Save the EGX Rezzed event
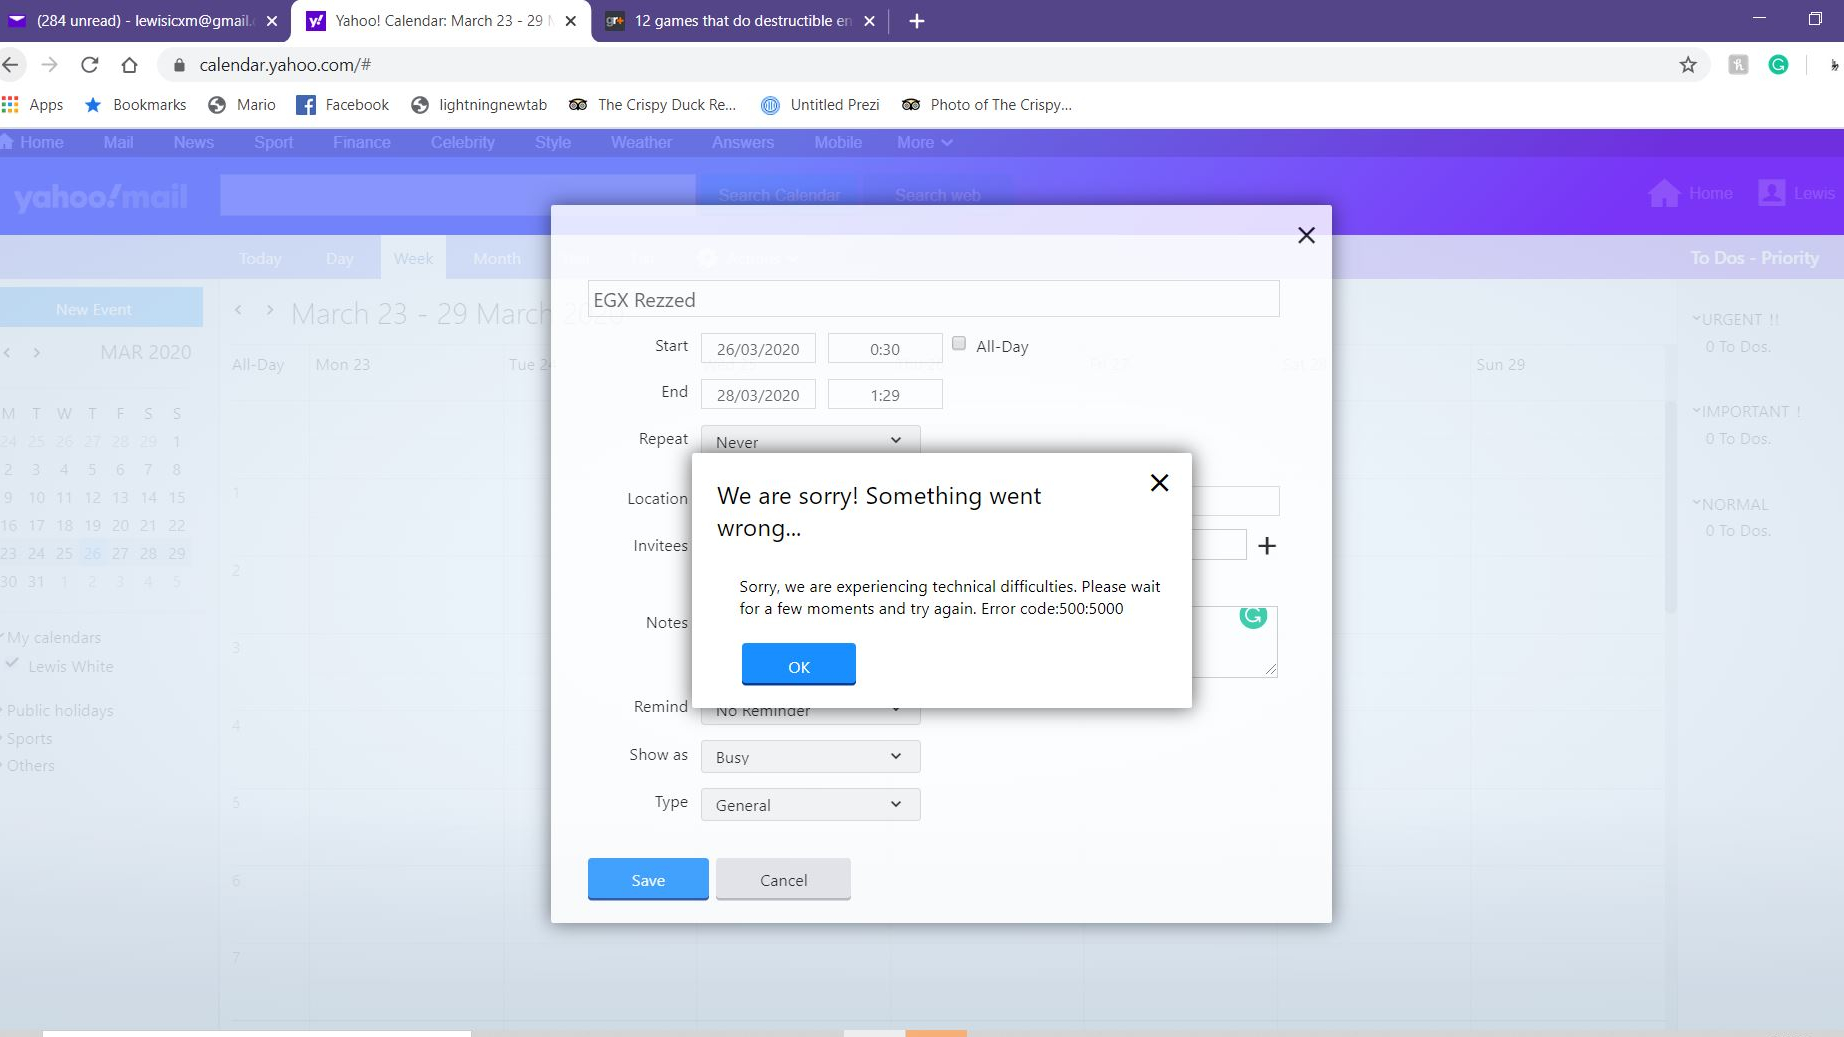This screenshot has width=1844, height=1037. pyautogui.click(x=646, y=879)
